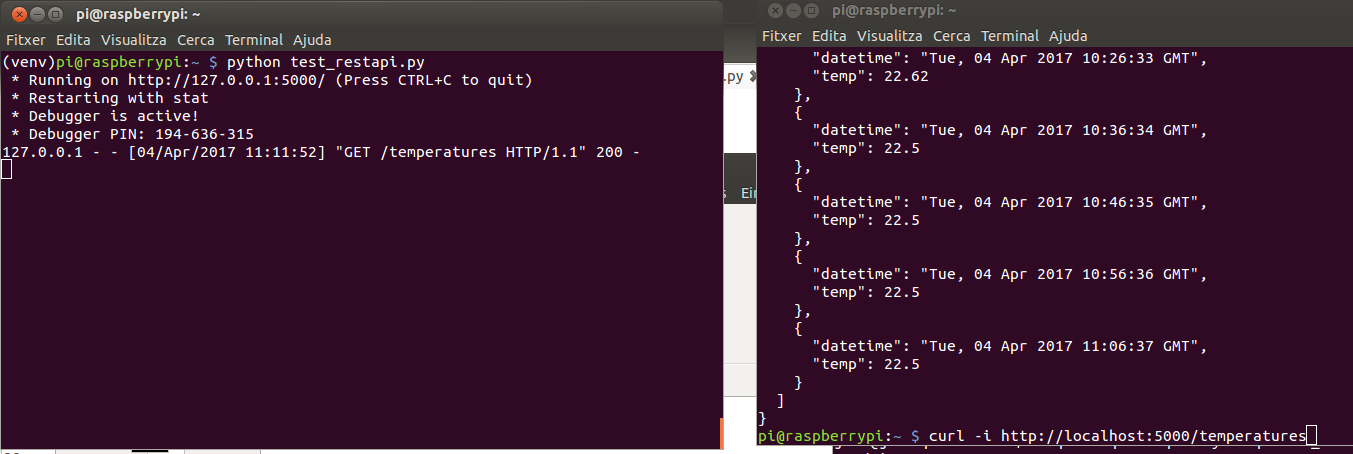Minimize the terminal running test_restapi.py
Image resolution: width=1353 pixels, height=454 pixels.
[35, 15]
